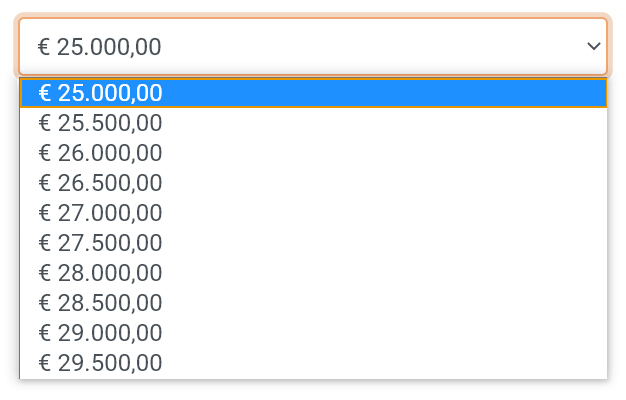Set the amount to twenty-six thousand euros
626x400 pixels.
(313, 153)
